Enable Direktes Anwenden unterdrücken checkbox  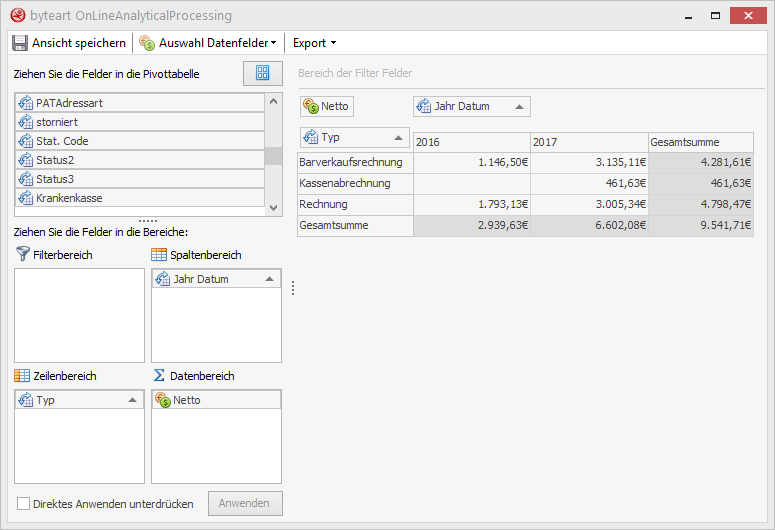(x=24, y=504)
